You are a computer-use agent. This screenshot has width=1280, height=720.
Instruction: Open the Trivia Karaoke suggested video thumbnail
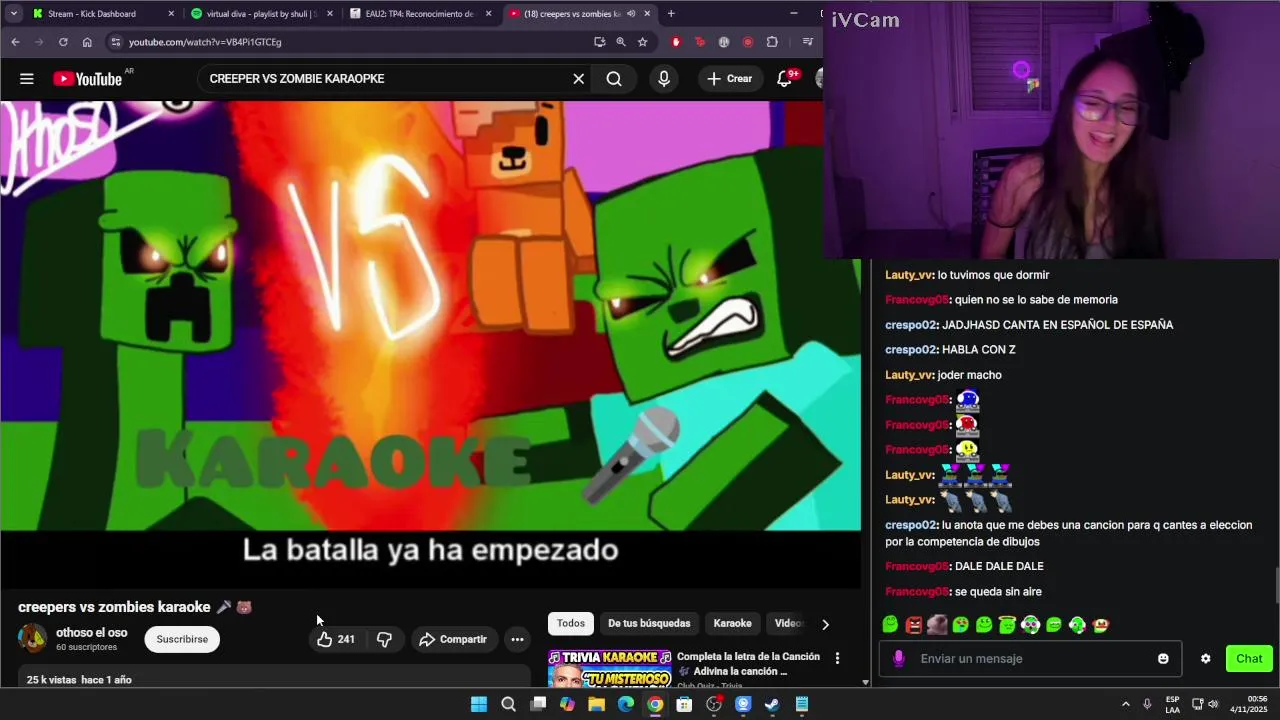pyautogui.click(x=609, y=668)
